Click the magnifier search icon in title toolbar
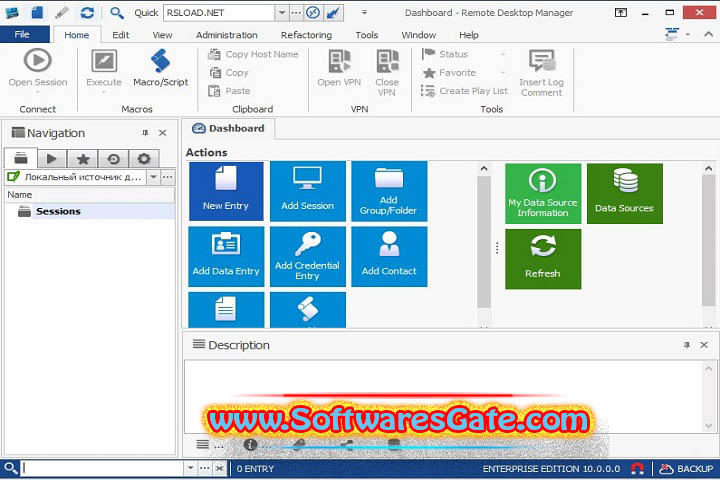Viewport: 720px width, 480px height. pyautogui.click(x=117, y=13)
